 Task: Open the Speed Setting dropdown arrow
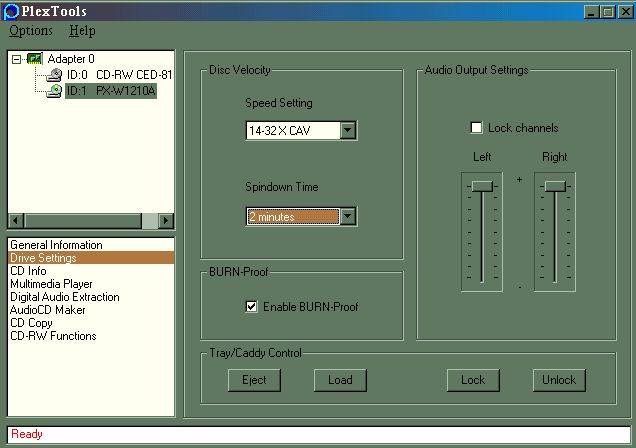coord(348,131)
